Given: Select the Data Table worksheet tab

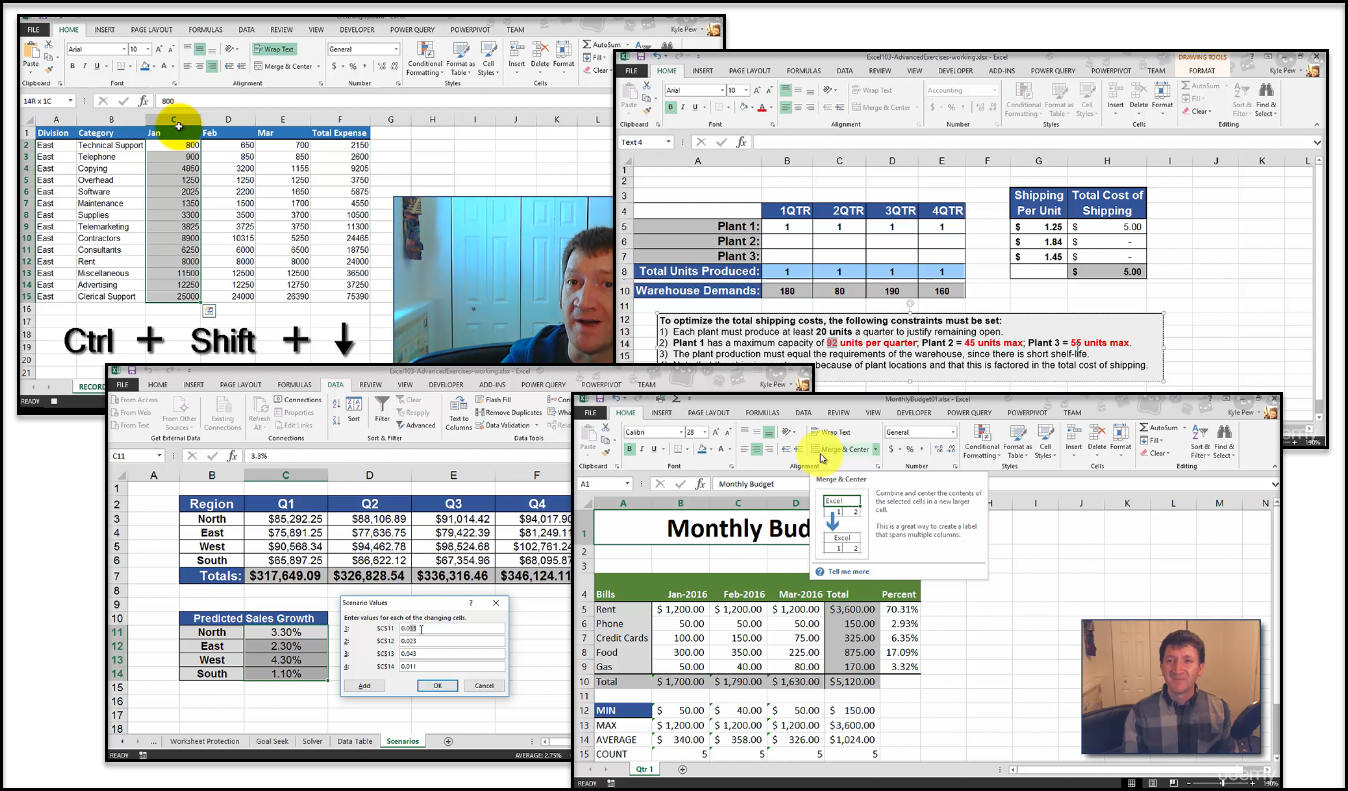Looking at the screenshot, I should 354,741.
